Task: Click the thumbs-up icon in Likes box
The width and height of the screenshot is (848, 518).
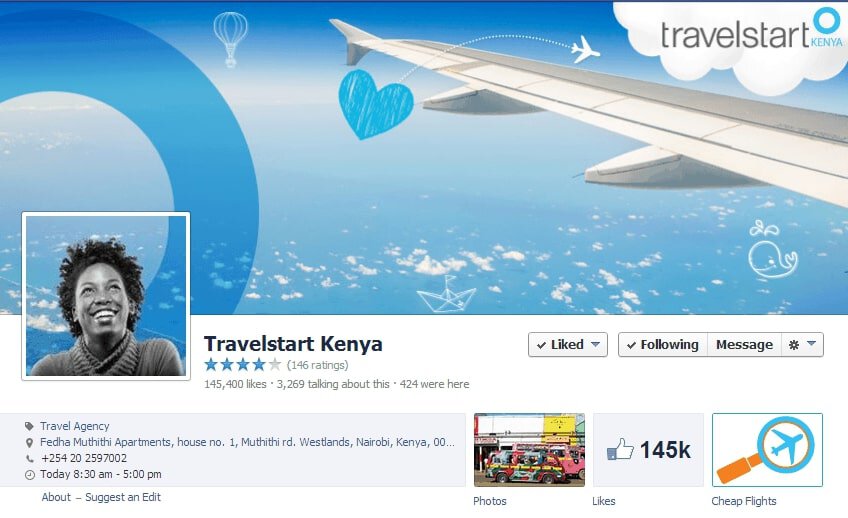Action: 620,449
